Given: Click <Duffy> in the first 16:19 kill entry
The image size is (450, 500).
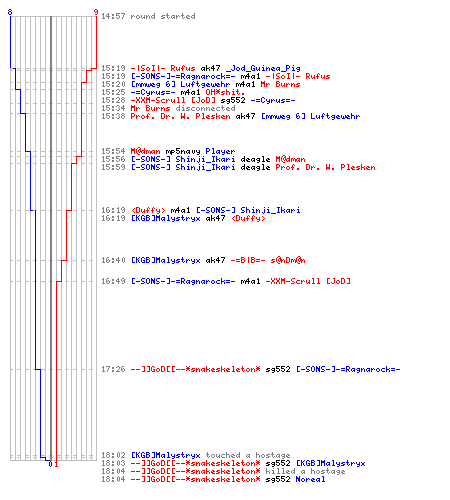Looking at the screenshot, I should point(148,210).
